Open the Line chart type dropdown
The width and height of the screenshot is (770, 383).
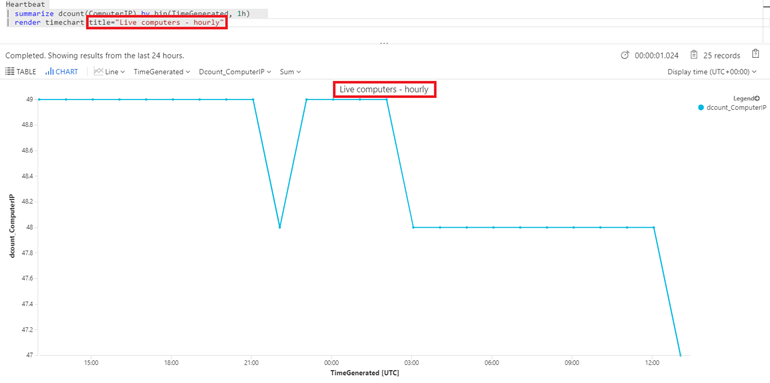click(110, 72)
